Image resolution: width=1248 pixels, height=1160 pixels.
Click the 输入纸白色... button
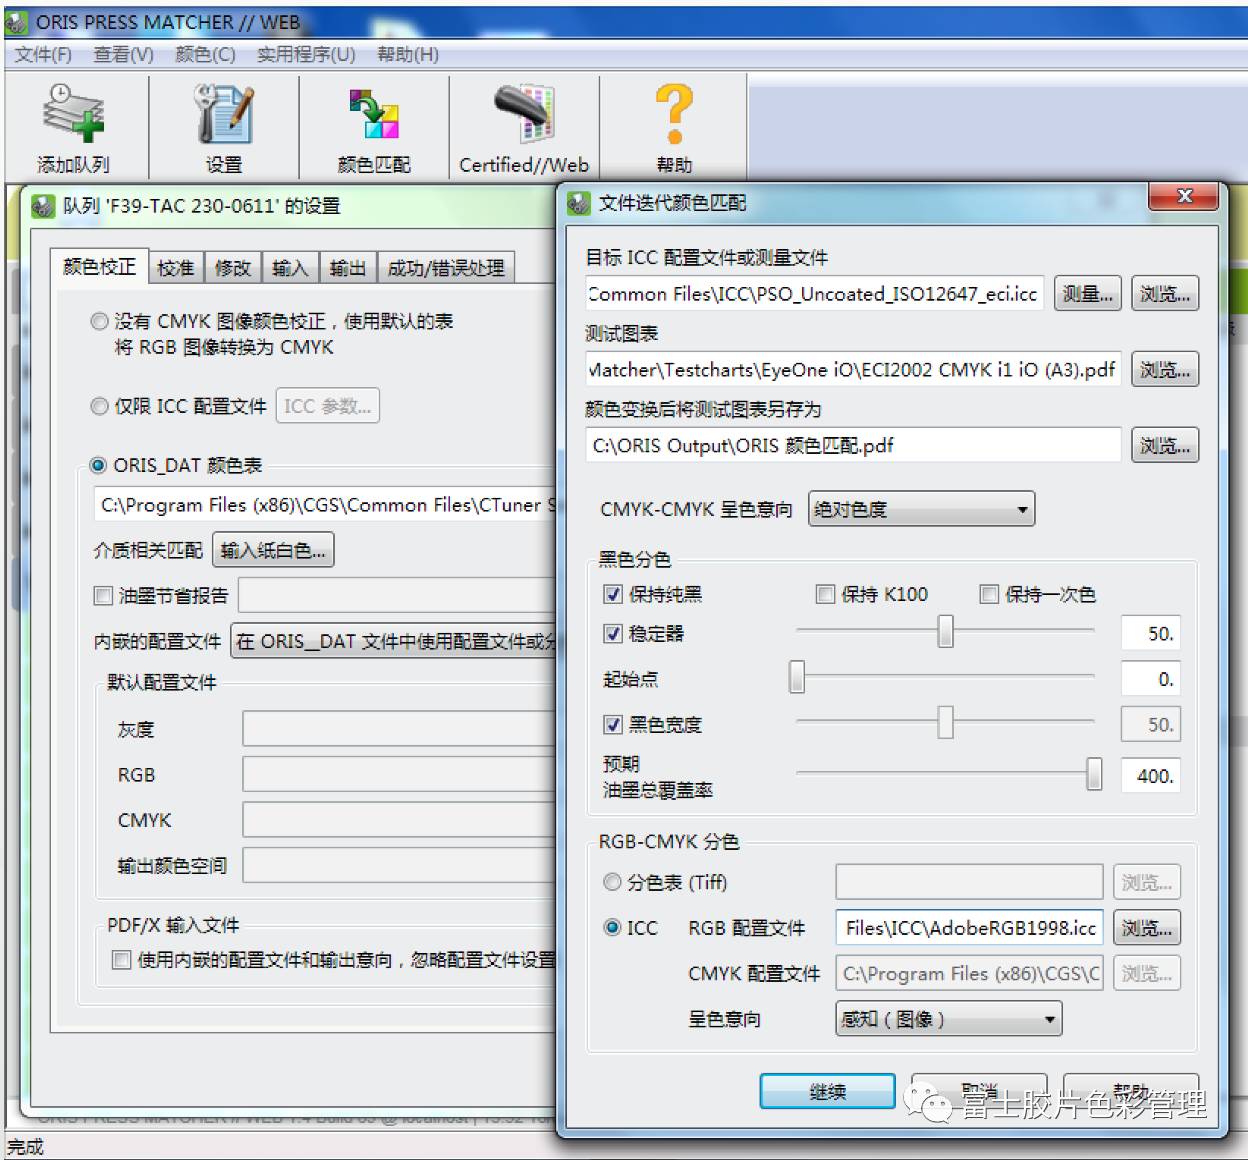[x=273, y=550]
